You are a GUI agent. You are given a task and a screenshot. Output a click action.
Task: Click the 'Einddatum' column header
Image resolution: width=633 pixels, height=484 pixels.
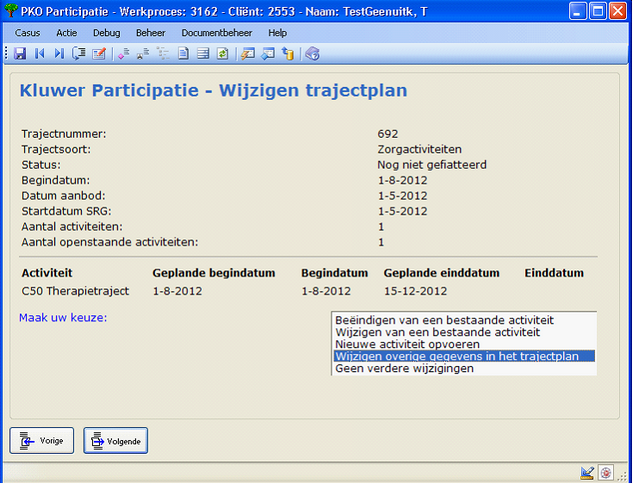tap(554, 273)
